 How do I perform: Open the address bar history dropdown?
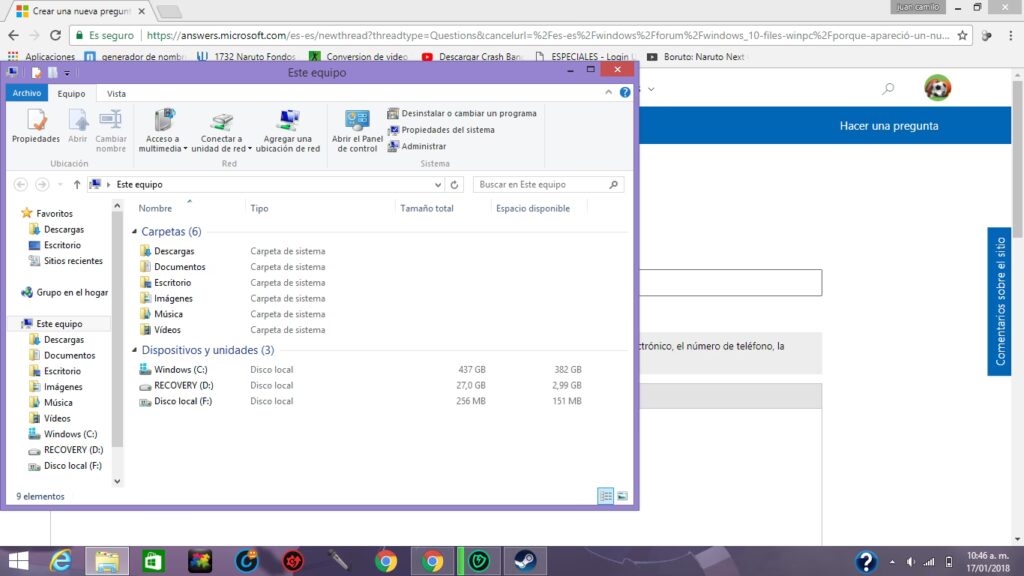tap(438, 185)
